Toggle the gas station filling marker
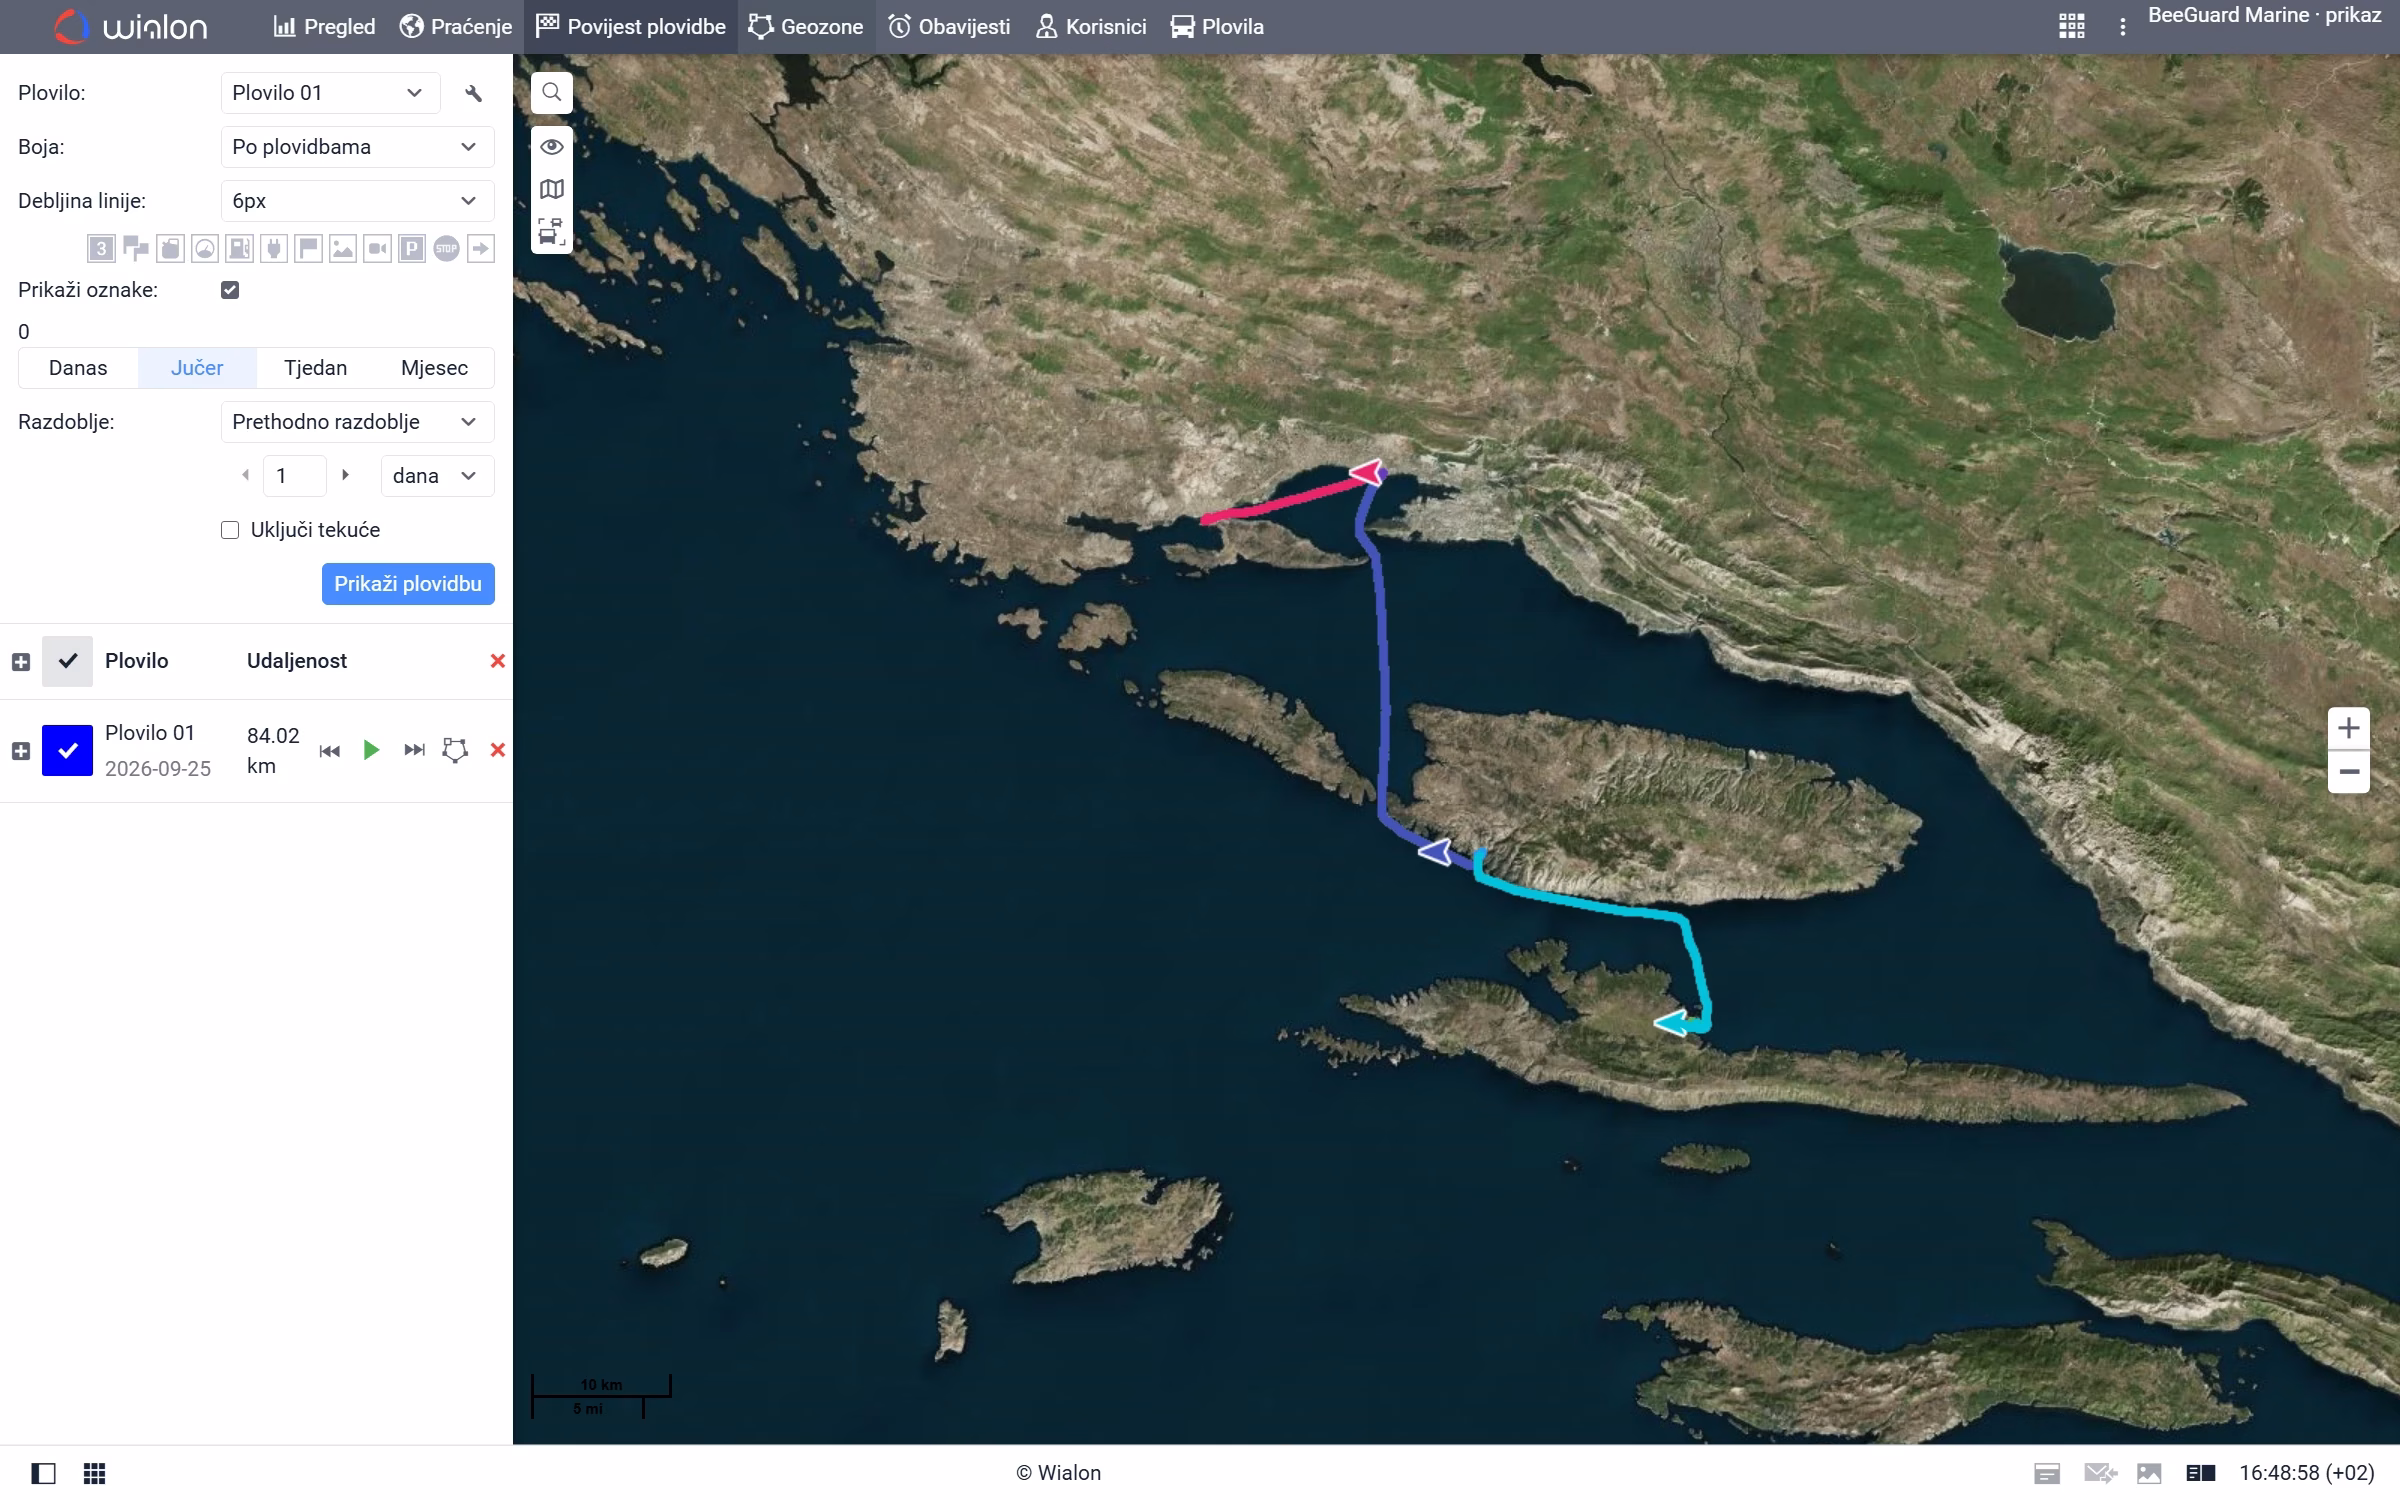 [x=239, y=249]
